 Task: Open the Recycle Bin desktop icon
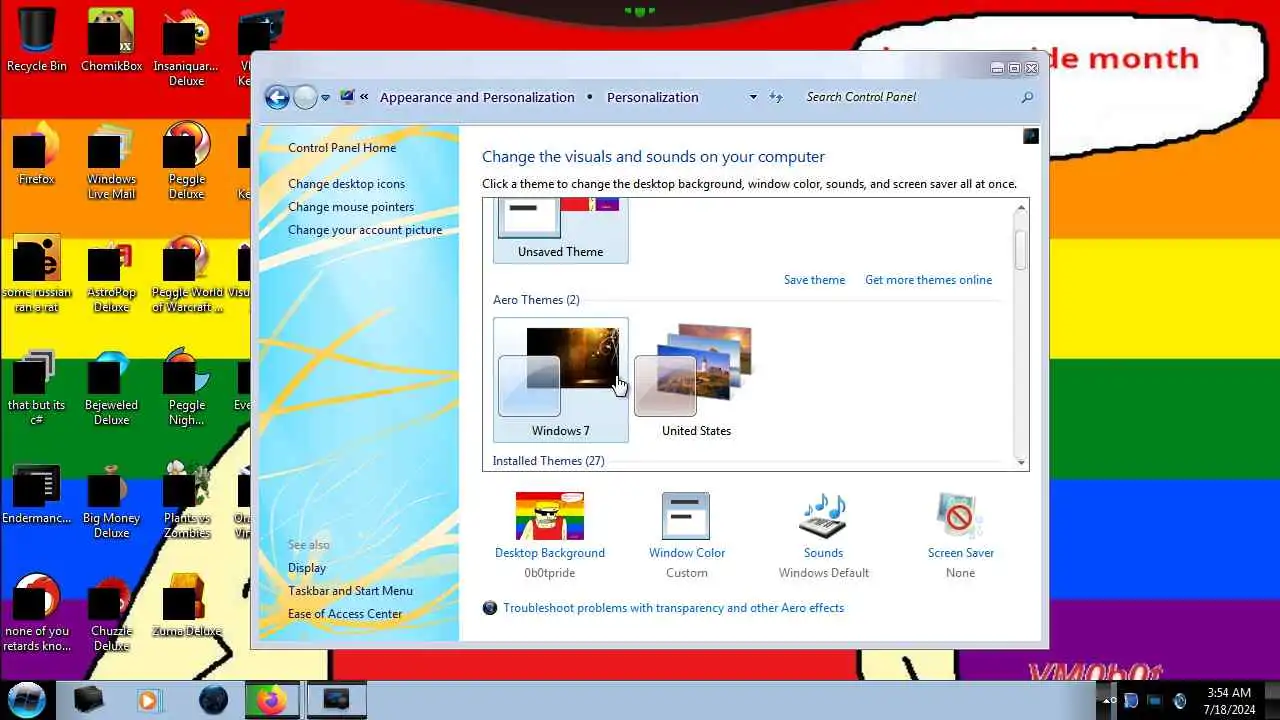point(37,40)
